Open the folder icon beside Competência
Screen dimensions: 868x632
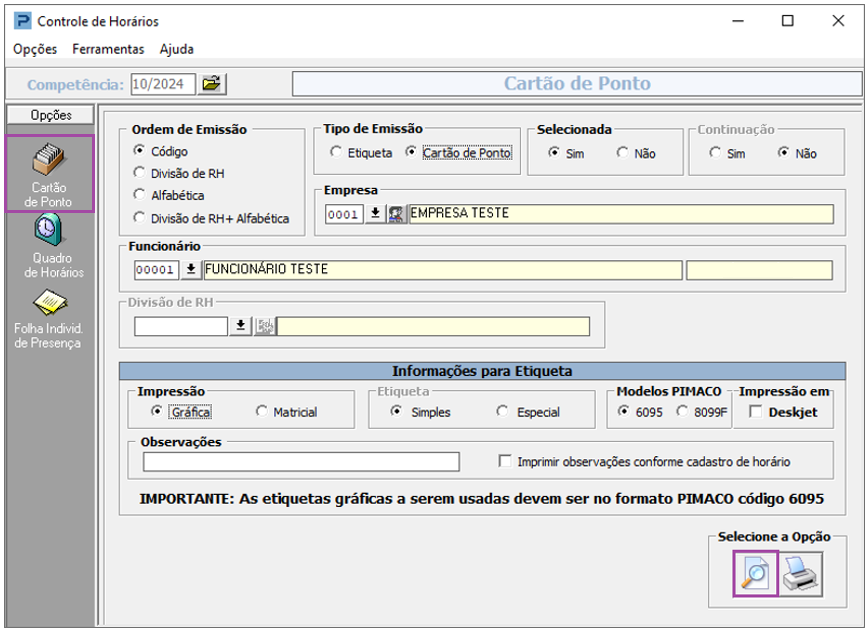tap(212, 84)
